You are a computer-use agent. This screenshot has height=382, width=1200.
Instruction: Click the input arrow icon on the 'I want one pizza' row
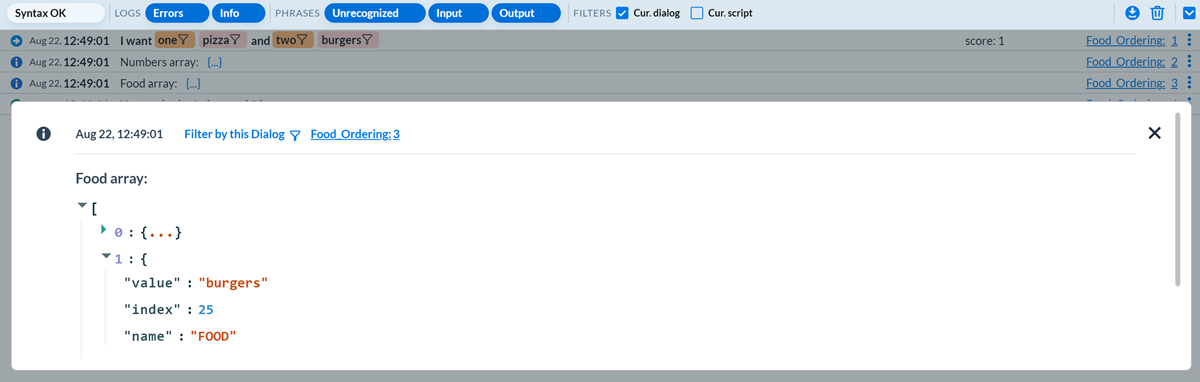(x=17, y=41)
